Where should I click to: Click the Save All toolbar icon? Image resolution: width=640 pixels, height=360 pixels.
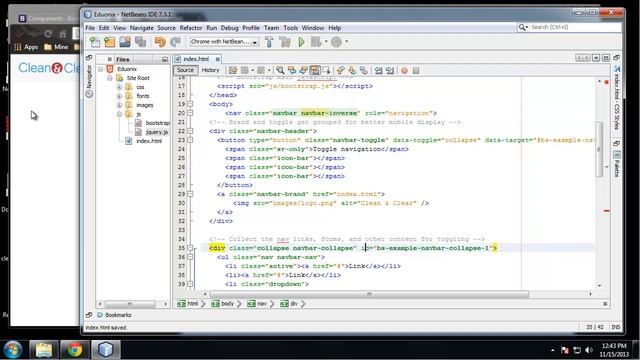tap(141, 42)
